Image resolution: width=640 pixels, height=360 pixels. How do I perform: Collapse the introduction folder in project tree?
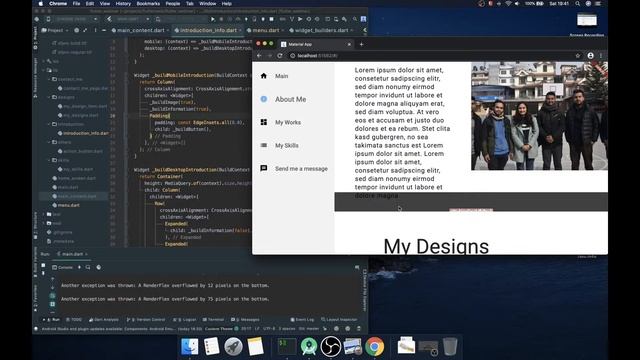[x=49, y=124]
